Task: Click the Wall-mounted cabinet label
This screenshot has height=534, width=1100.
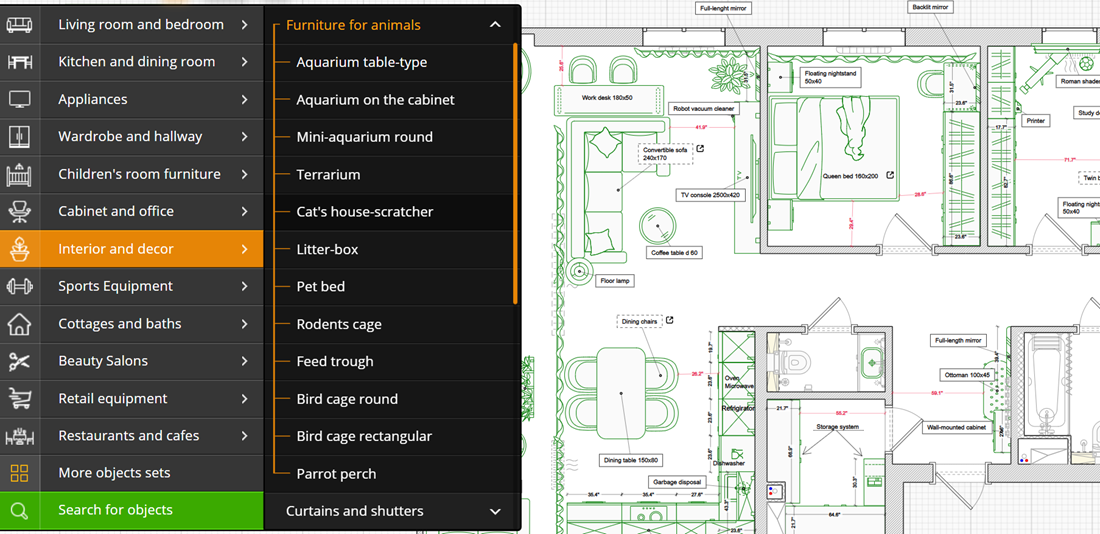Action: click(x=956, y=427)
